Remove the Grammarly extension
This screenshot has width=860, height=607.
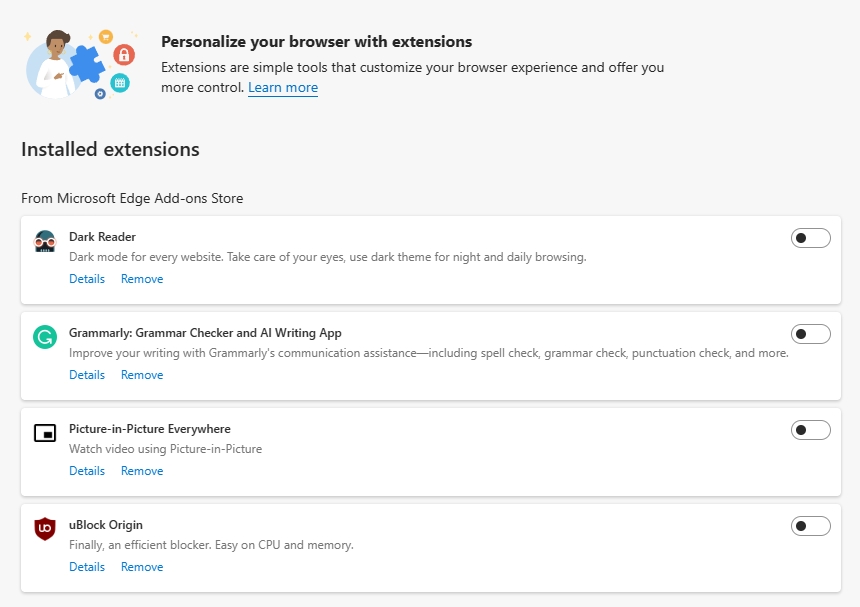[142, 375]
